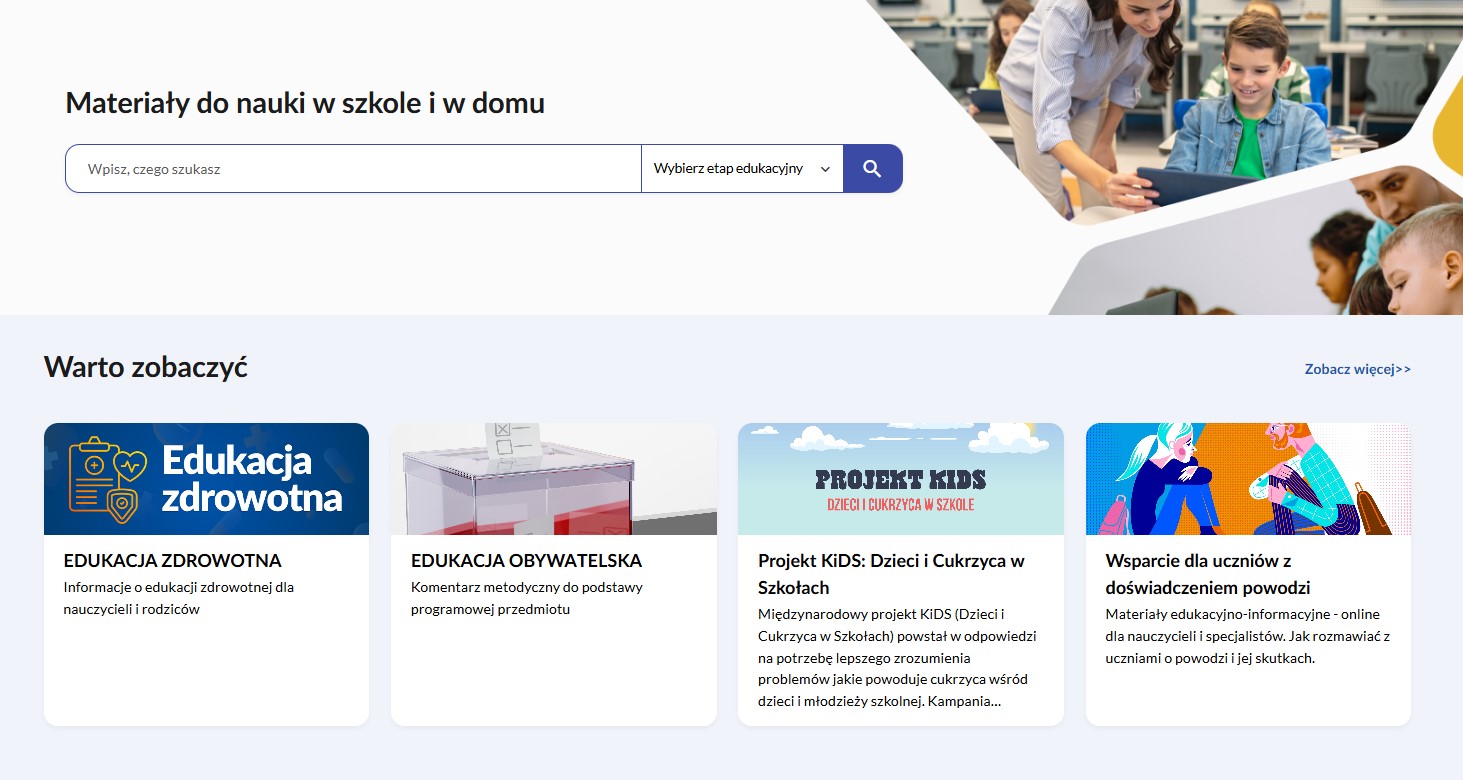Open the 'EDUKACJA OBYWATELSKA' card title
Screen dimensions: 1463x780
[526, 561]
